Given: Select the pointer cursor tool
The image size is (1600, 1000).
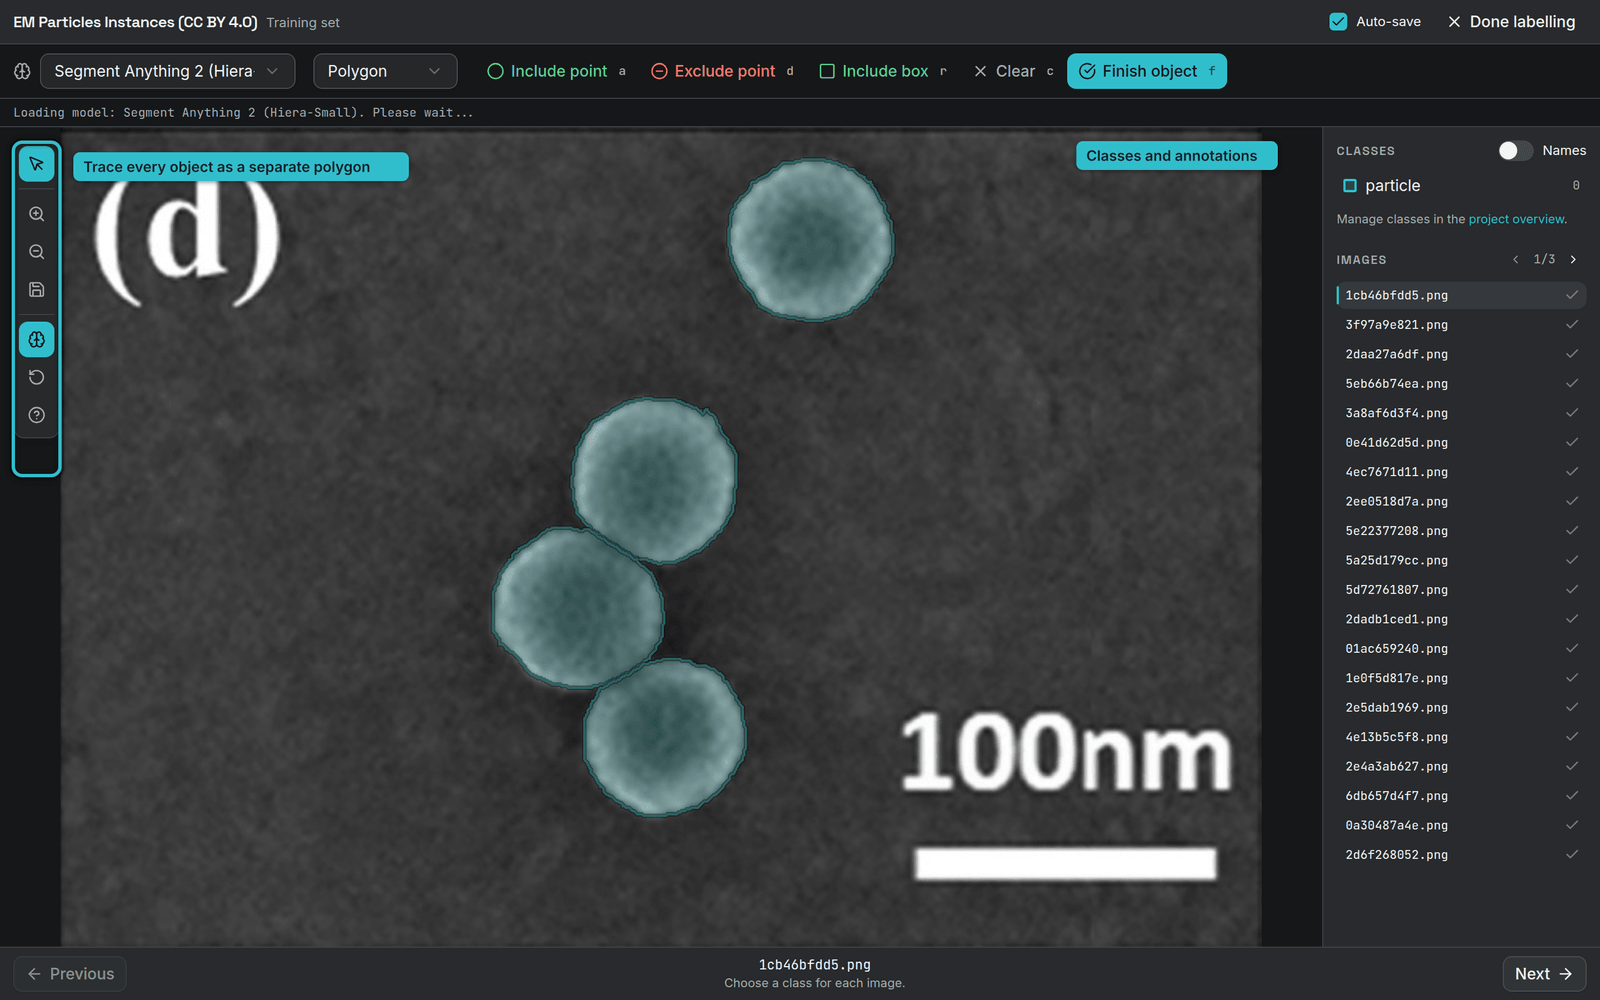Looking at the screenshot, I should coord(37,164).
